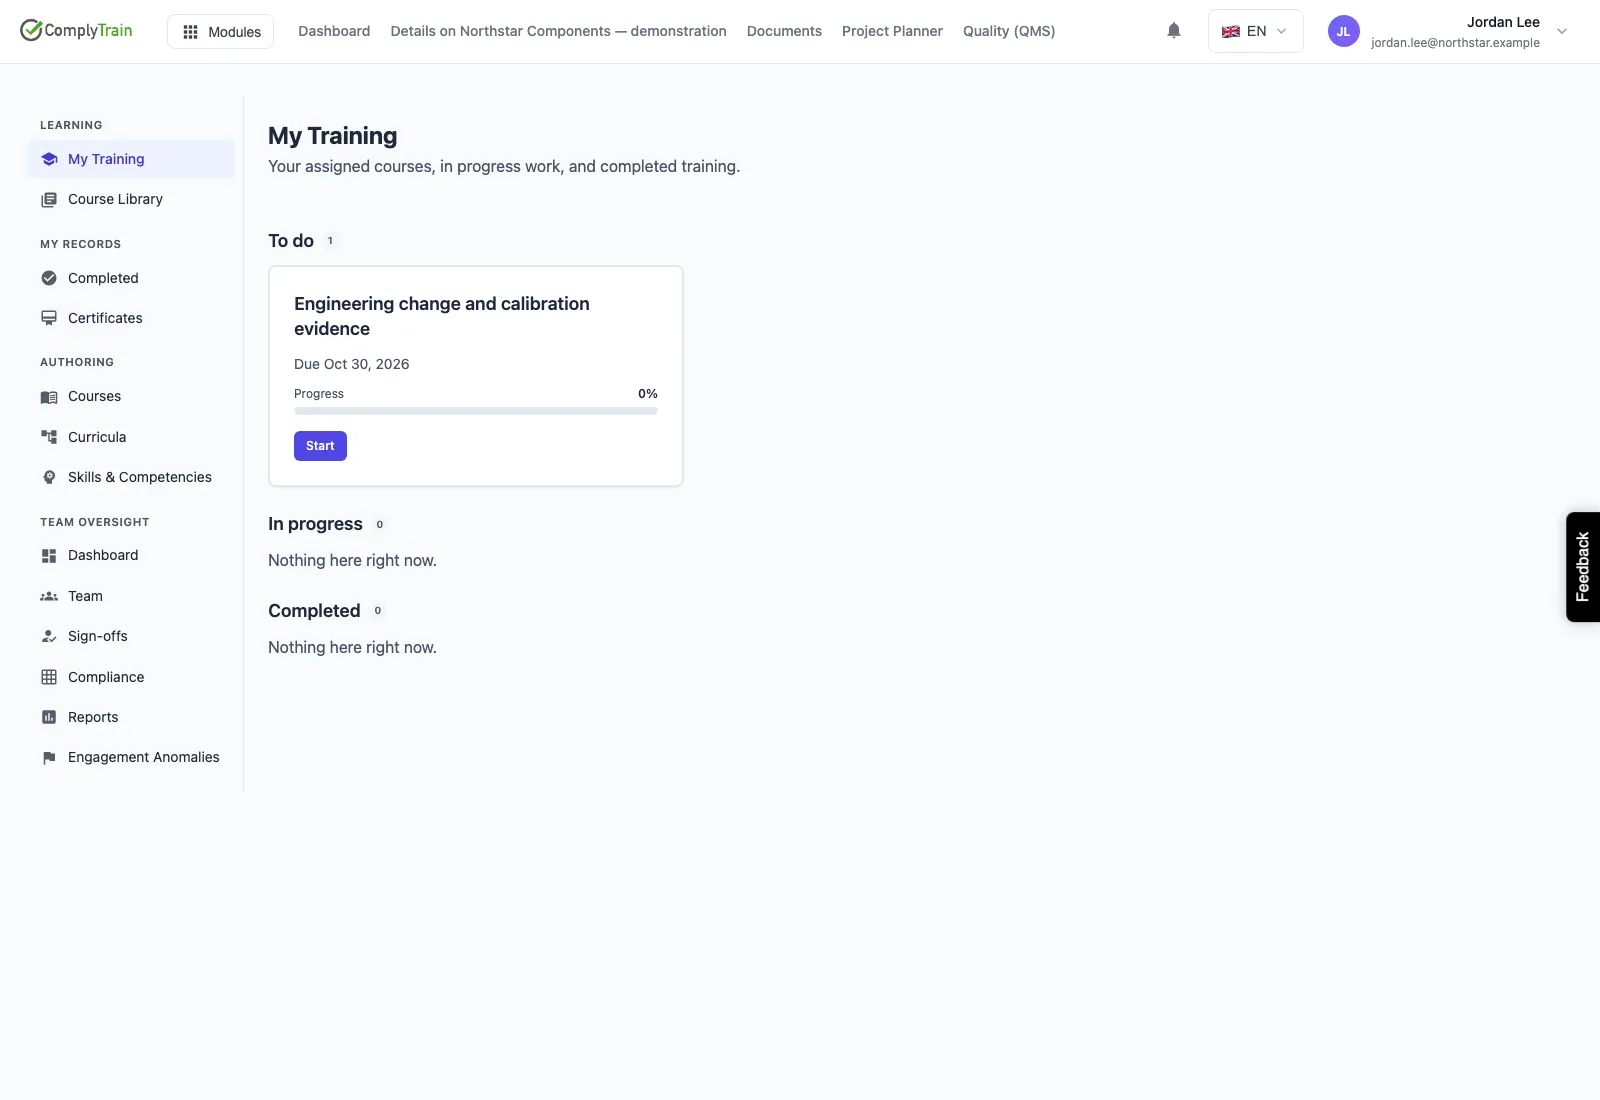Click the Due Oct 30, 2026 text

coord(352,364)
